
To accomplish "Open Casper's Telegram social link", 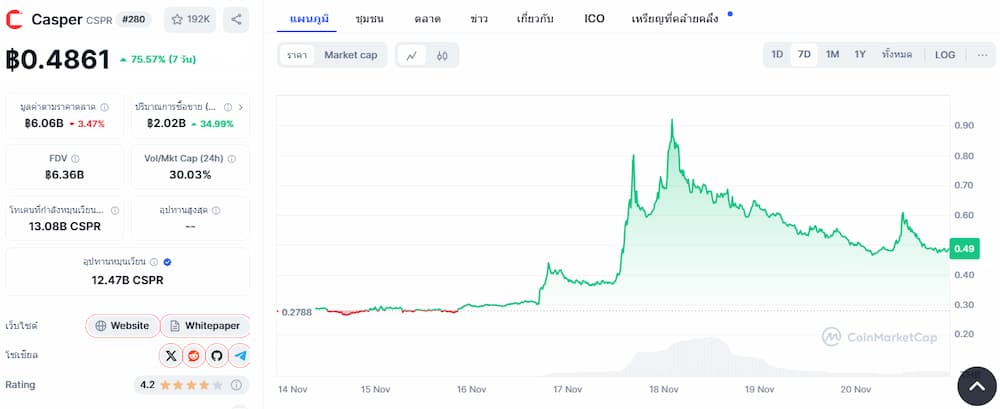I will pyautogui.click(x=239, y=355).
